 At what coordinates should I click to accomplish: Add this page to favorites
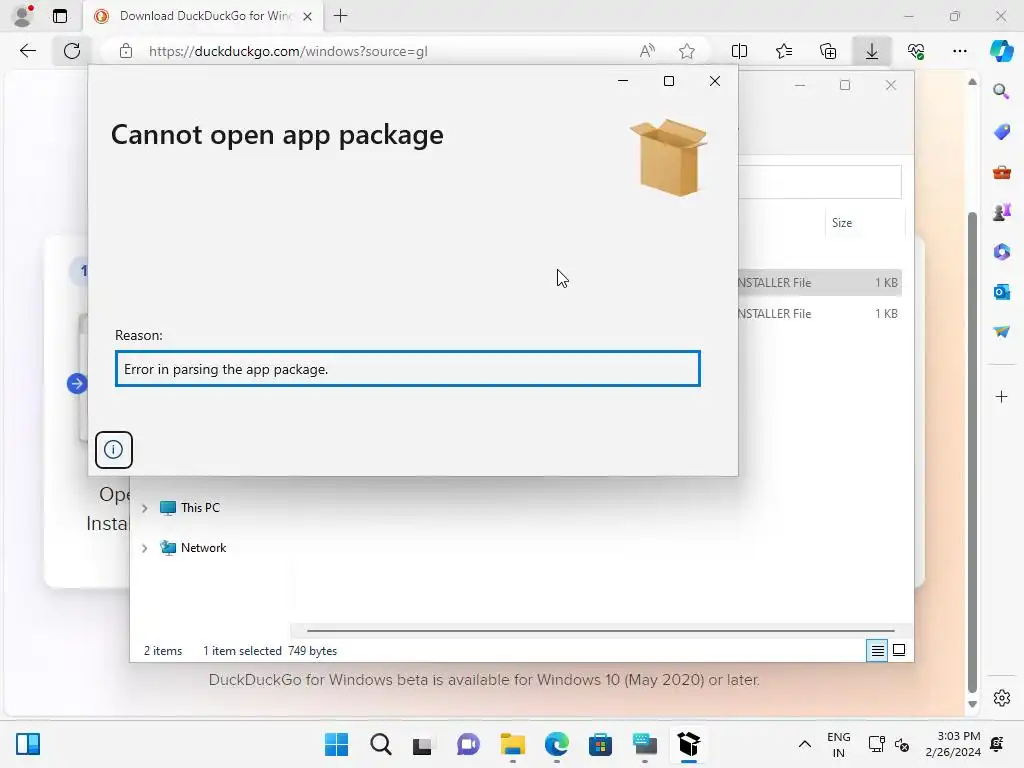click(x=686, y=51)
